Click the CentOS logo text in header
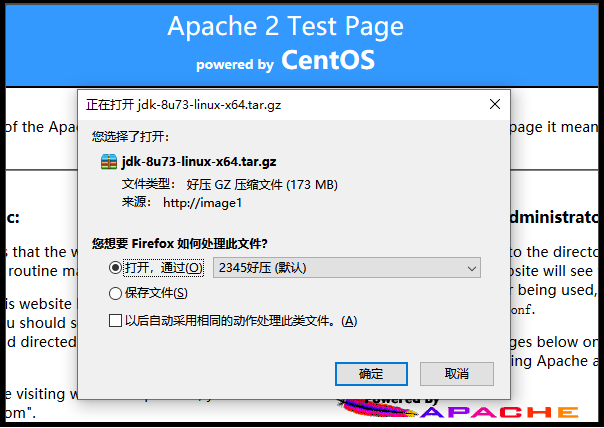 [x=328, y=60]
